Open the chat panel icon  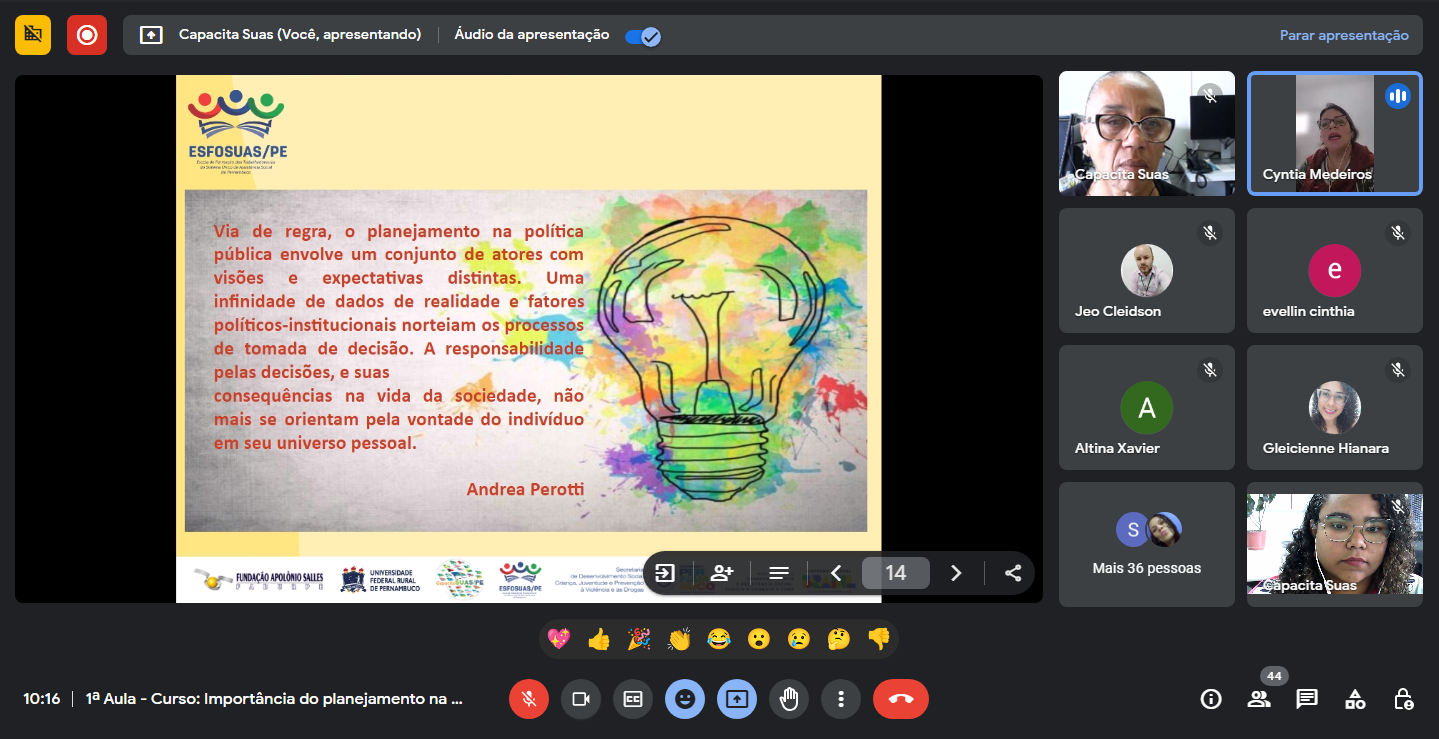pos(1307,699)
